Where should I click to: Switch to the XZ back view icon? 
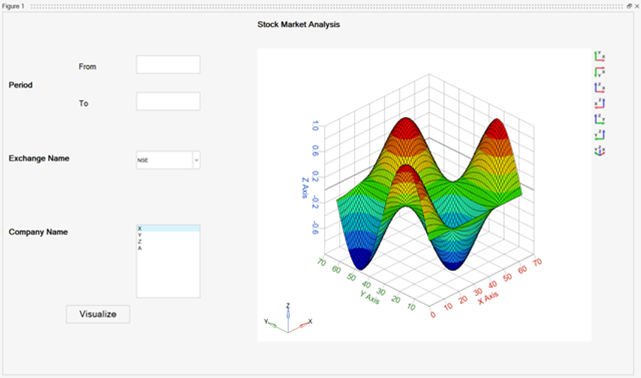pyautogui.click(x=600, y=103)
